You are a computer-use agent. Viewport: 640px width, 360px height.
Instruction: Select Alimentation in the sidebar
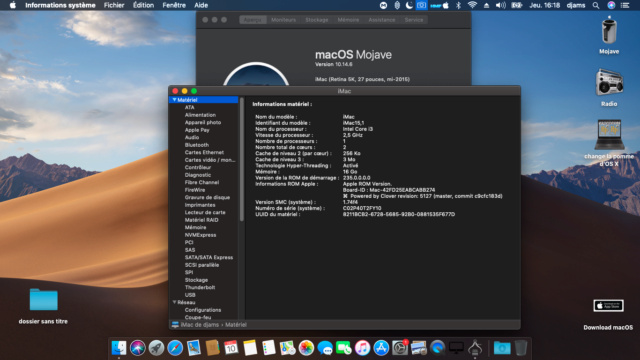click(x=200, y=115)
